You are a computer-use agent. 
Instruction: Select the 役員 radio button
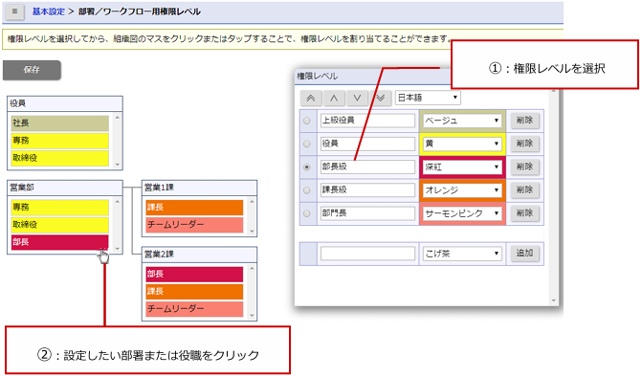pyautogui.click(x=307, y=144)
